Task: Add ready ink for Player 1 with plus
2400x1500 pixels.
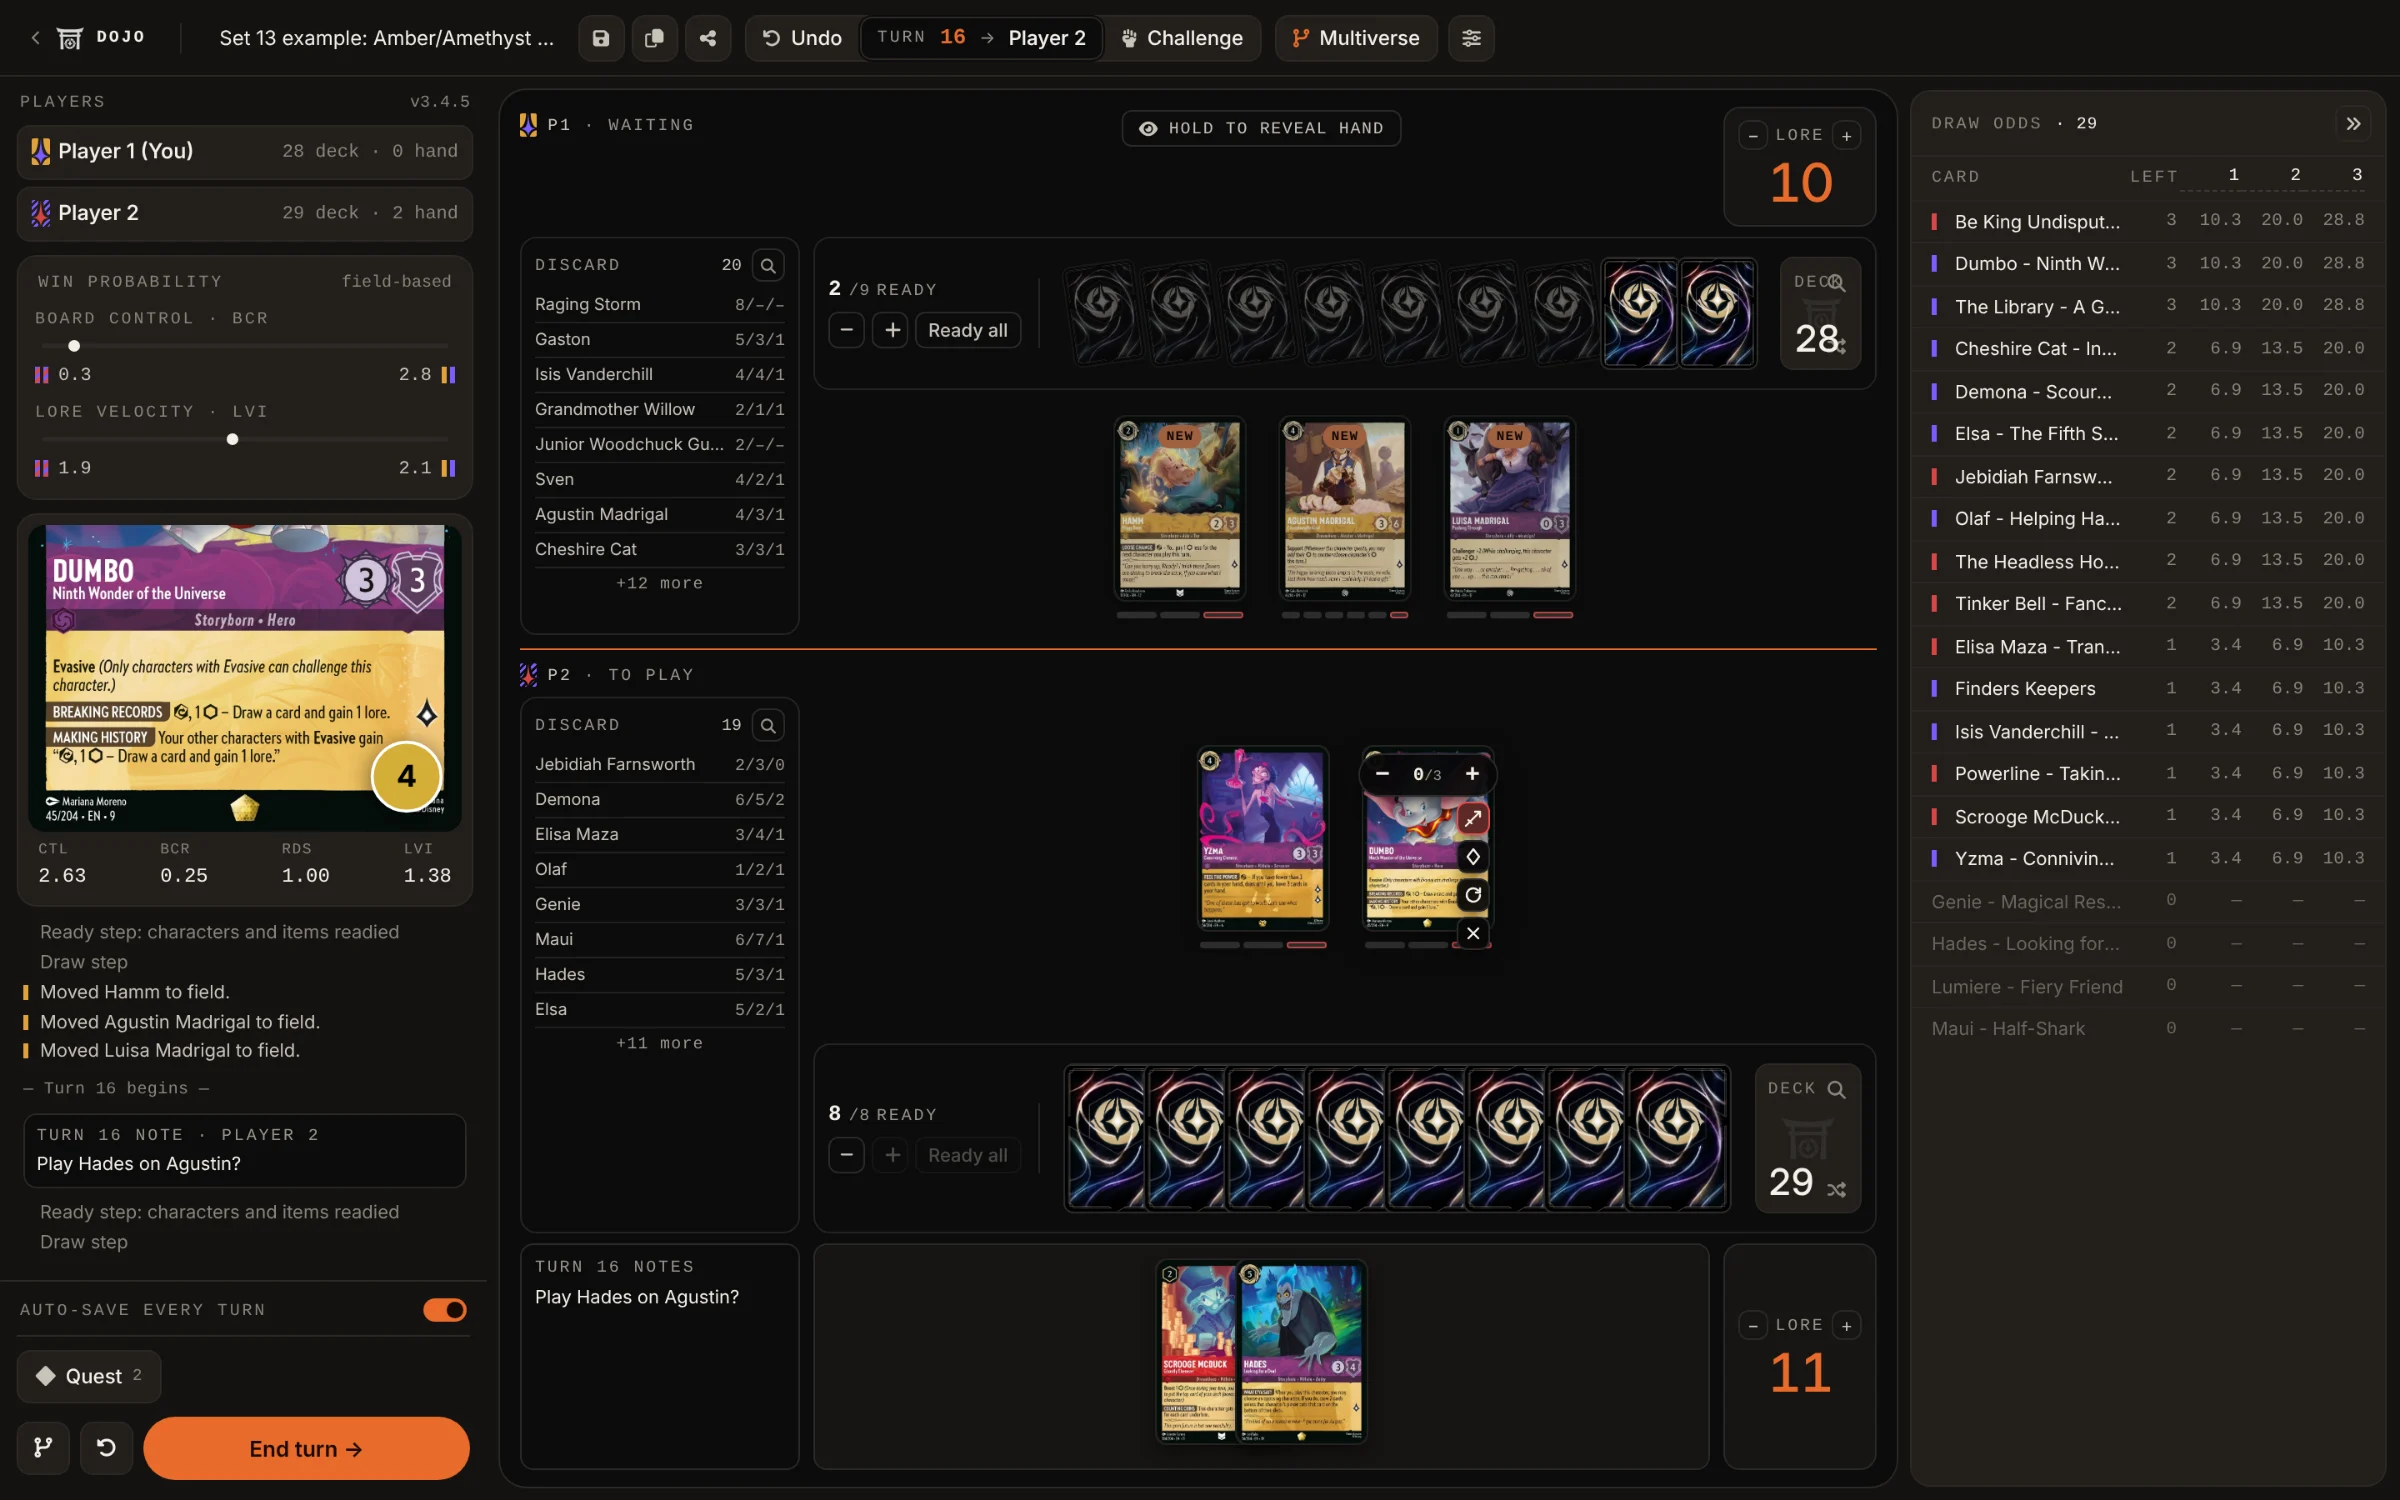Action: (x=892, y=330)
